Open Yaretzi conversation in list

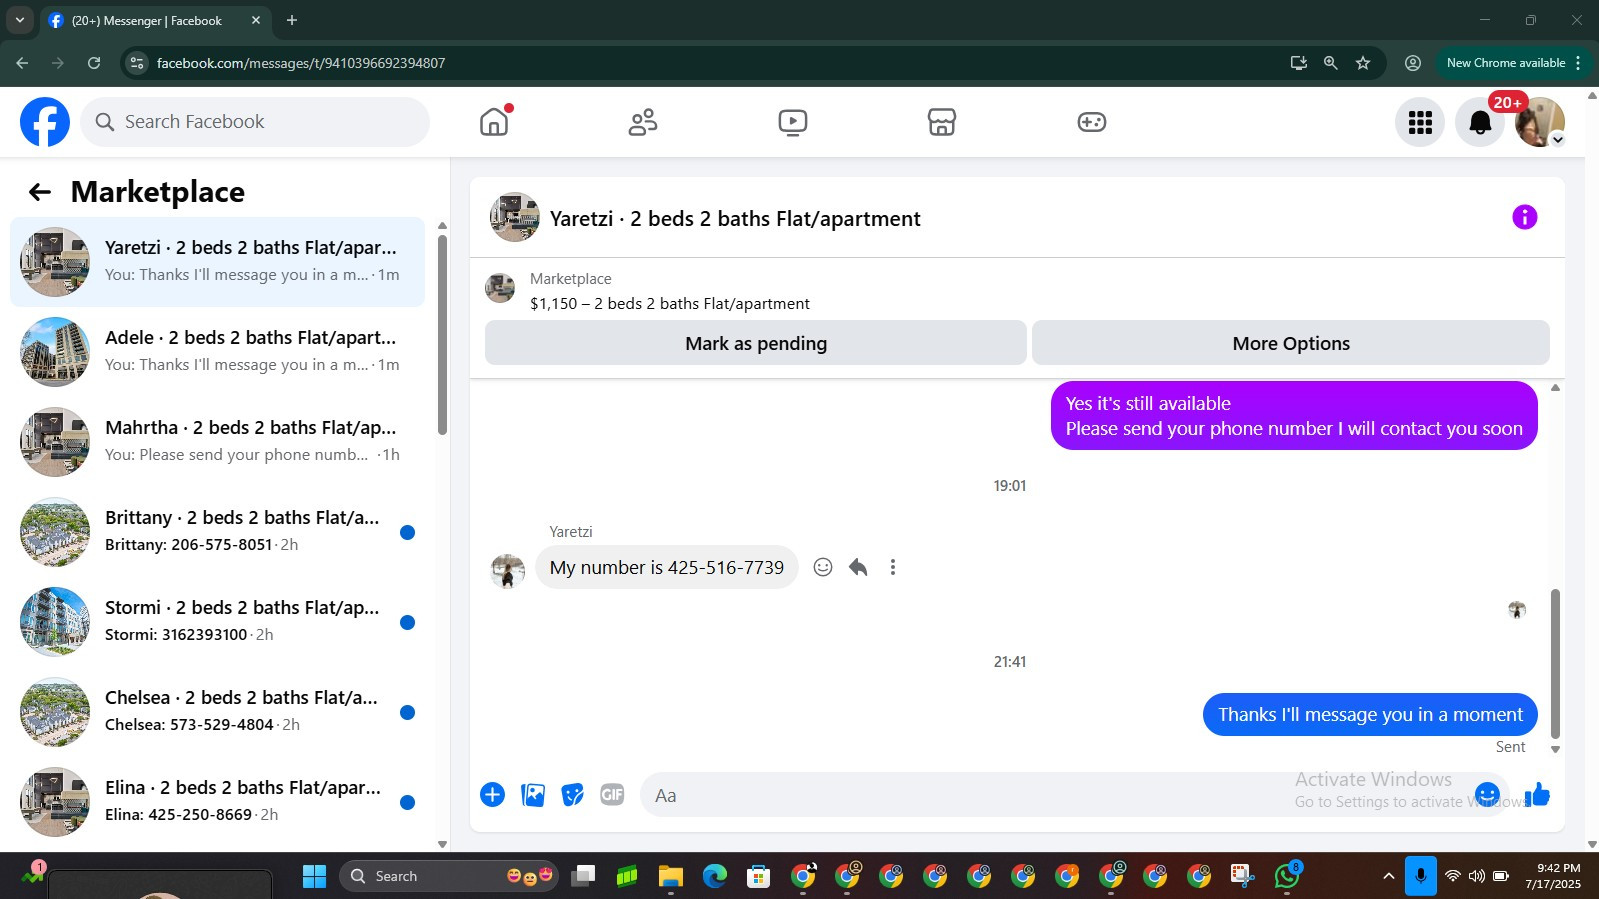pyautogui.click(x=217, y=262)
